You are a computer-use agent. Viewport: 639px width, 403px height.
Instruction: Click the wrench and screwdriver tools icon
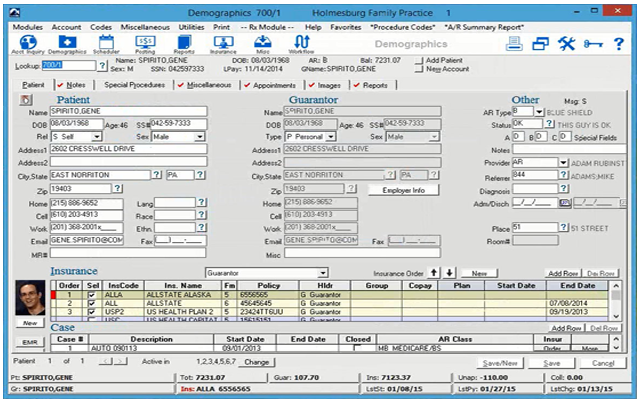coord(566,43)
